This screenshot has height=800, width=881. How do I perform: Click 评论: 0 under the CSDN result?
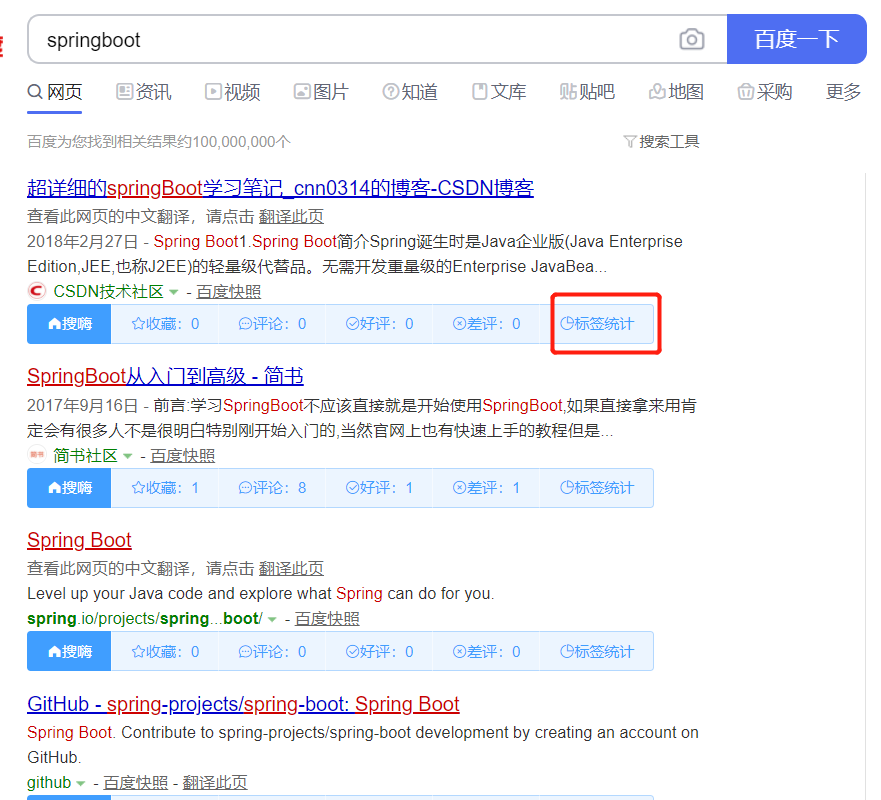(x=272, y=324)
